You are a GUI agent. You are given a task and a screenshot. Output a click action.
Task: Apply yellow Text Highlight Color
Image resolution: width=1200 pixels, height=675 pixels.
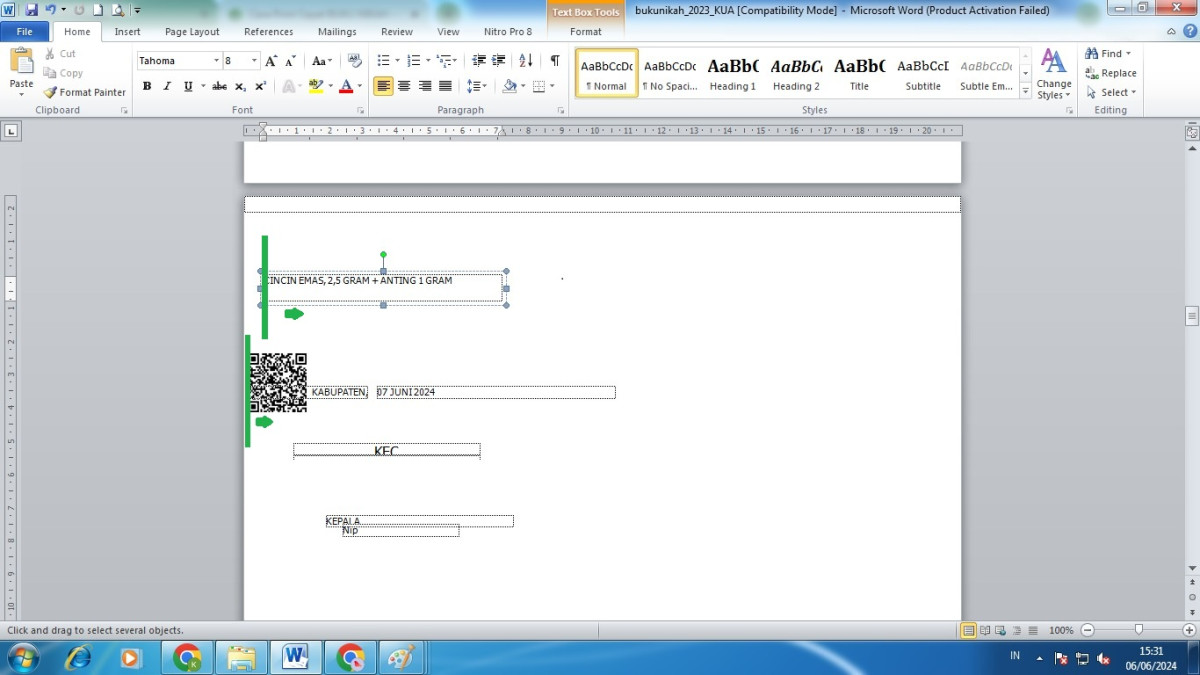click(316, 86)
